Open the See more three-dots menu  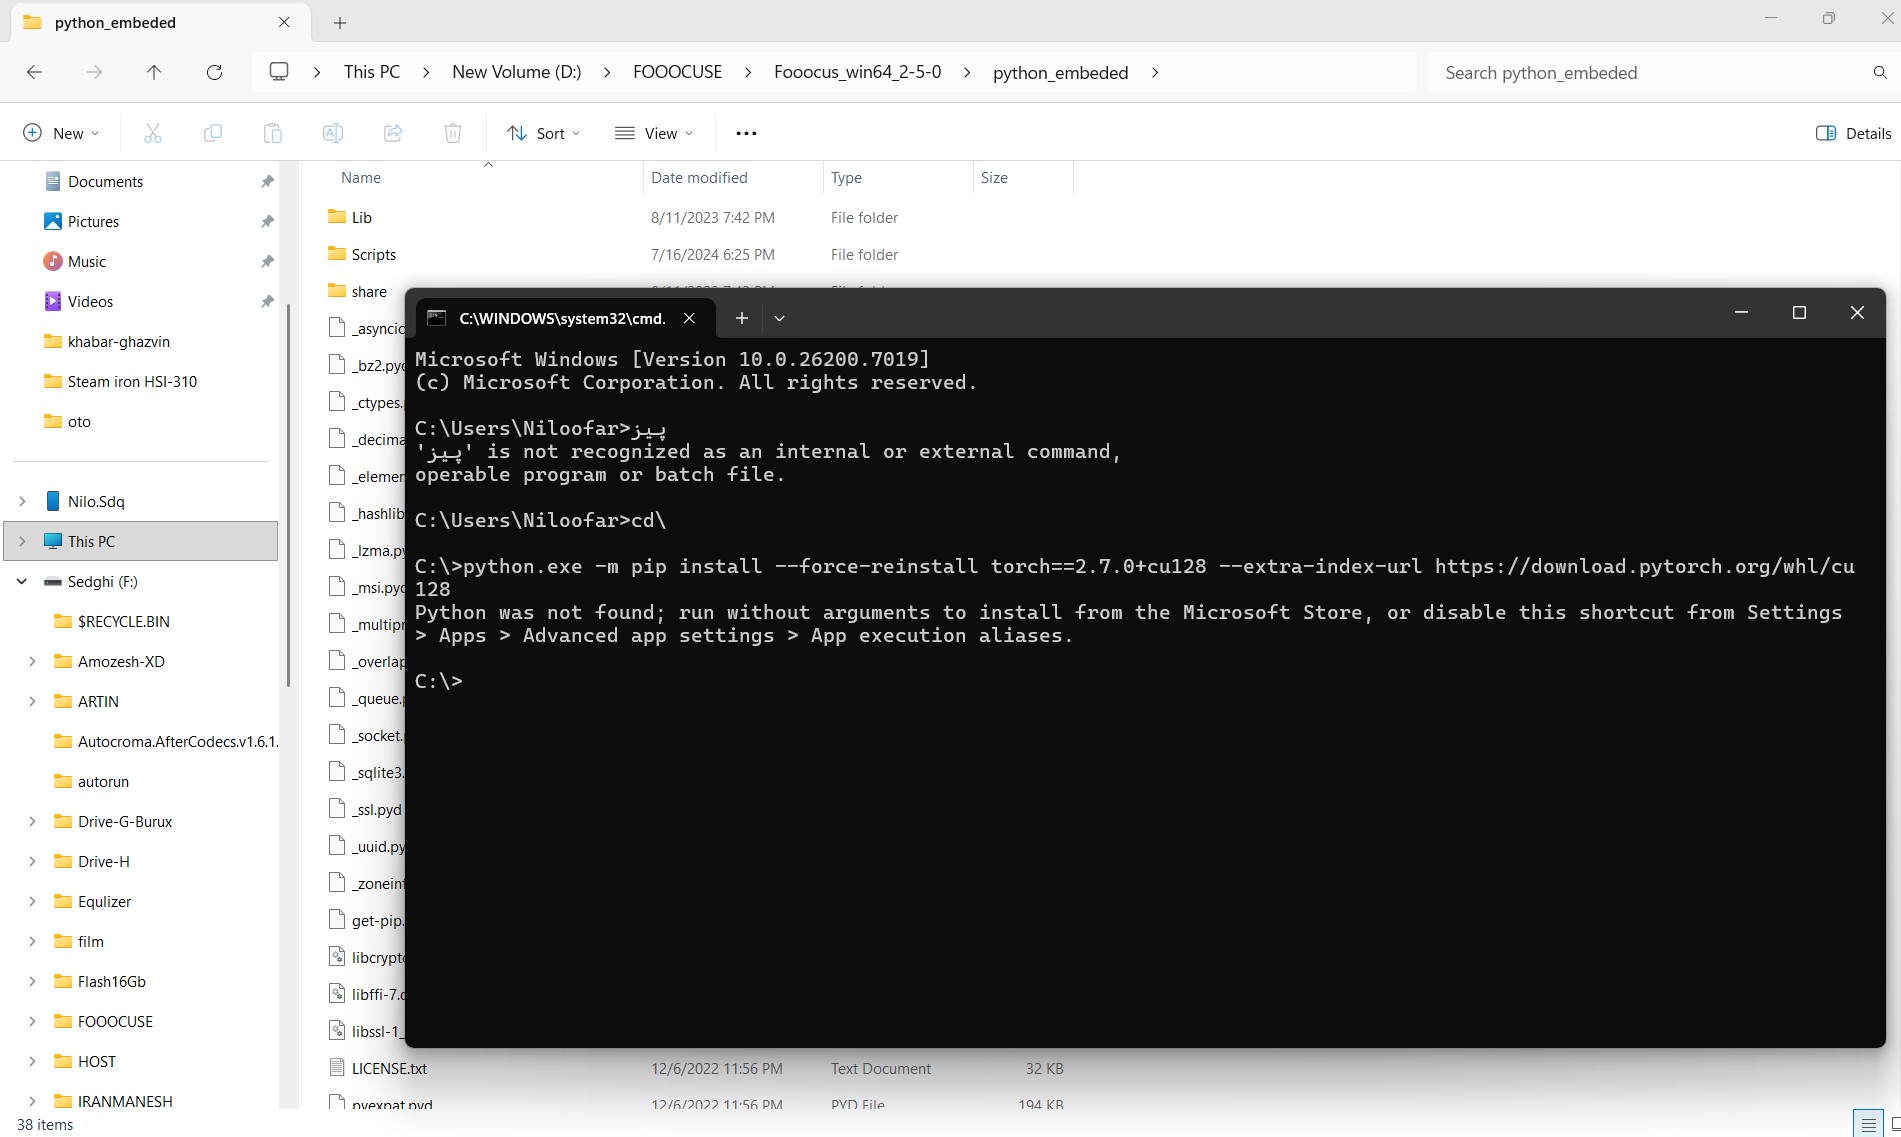coord(746,133)
